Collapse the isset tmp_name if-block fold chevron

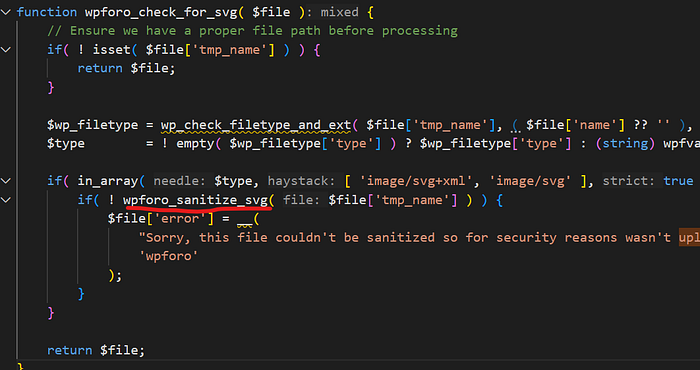click(x=5, y=50)
